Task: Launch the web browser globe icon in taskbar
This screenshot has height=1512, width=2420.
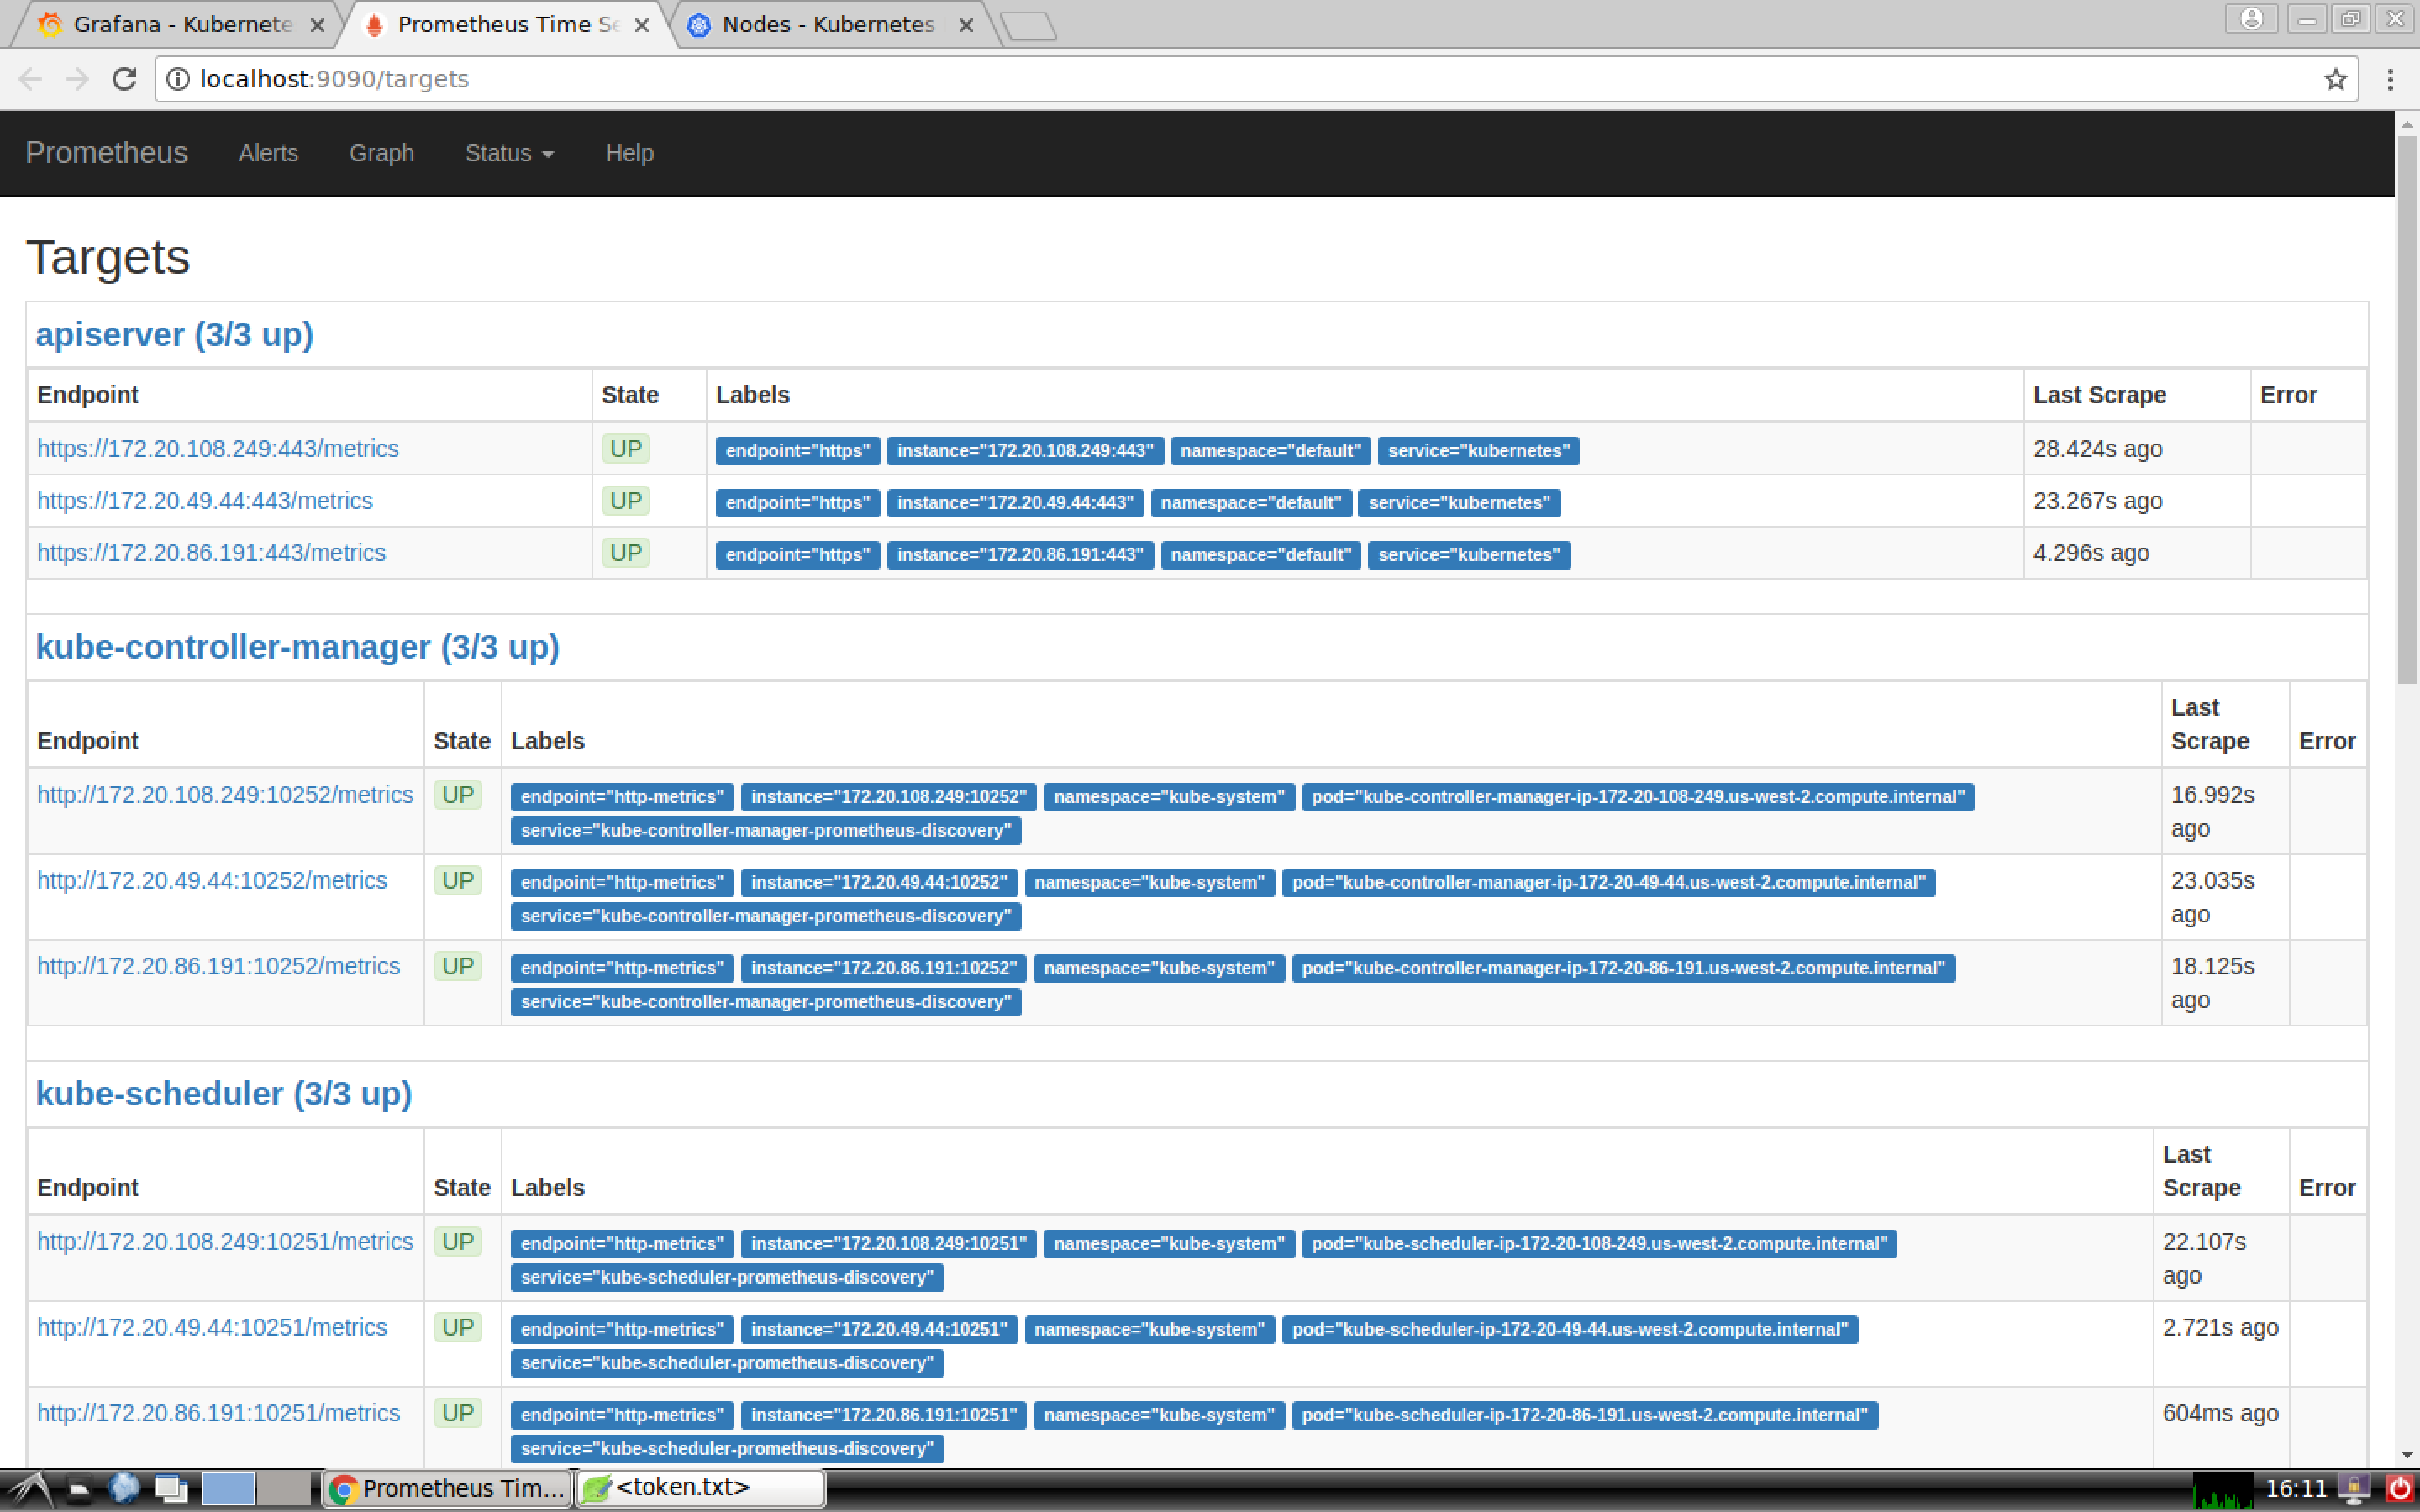Action: 124,1488
